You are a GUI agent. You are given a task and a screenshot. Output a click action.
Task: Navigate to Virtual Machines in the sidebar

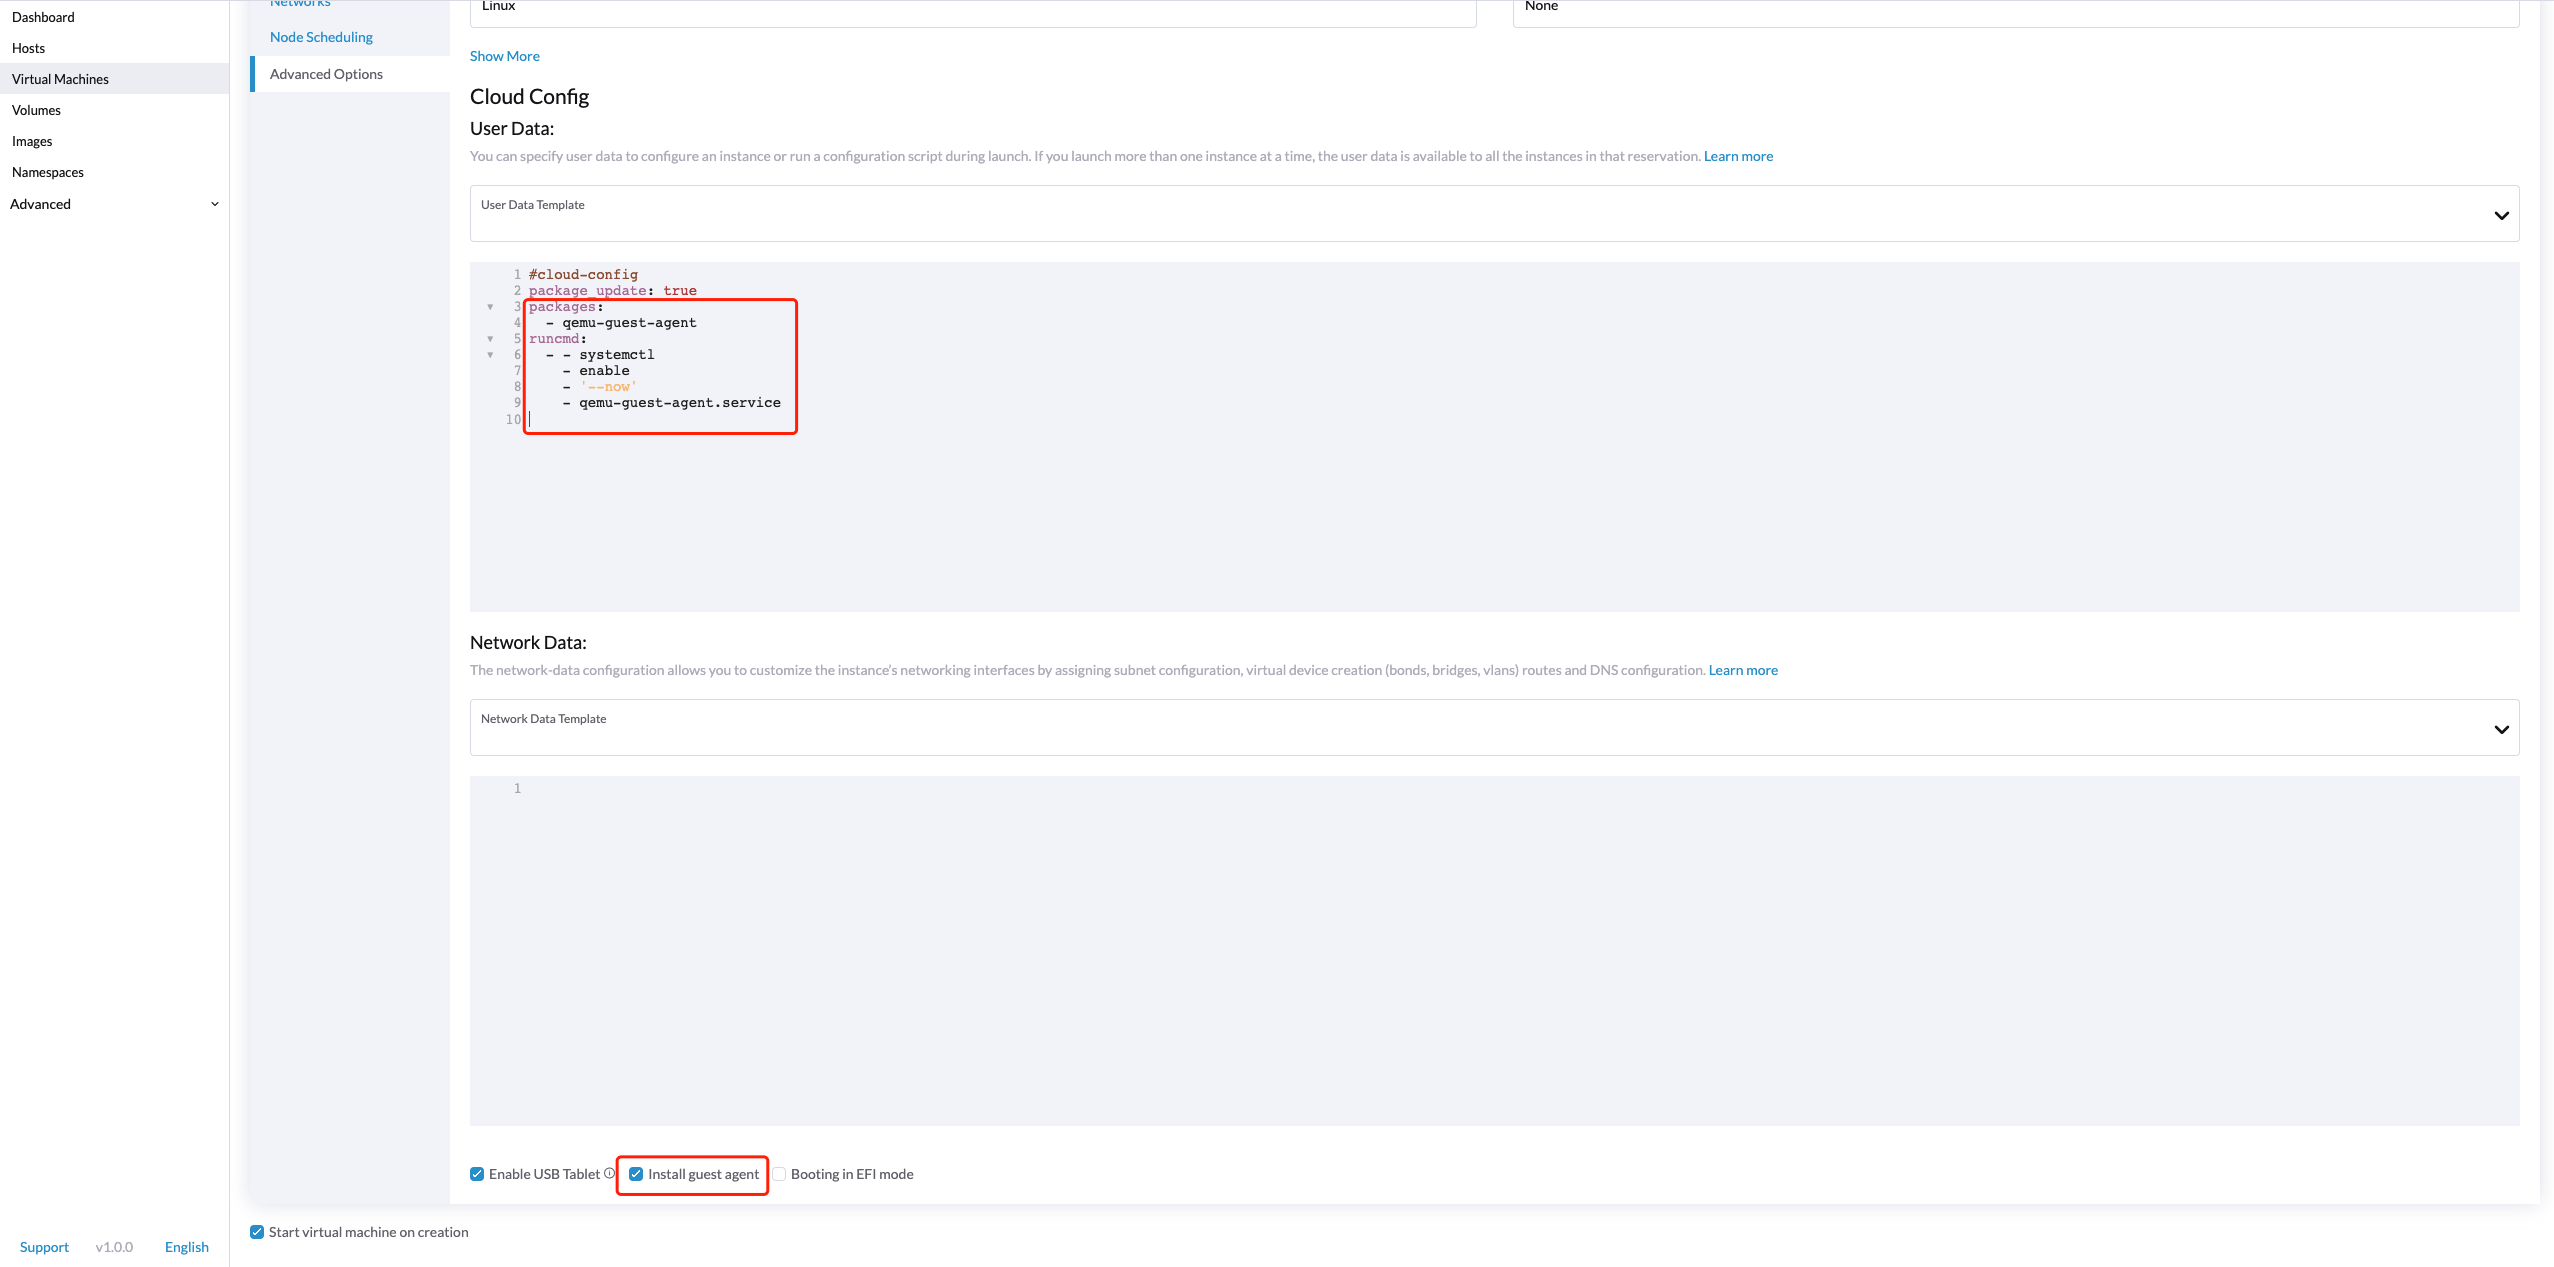pyautogui.click(x=60, y=78)
